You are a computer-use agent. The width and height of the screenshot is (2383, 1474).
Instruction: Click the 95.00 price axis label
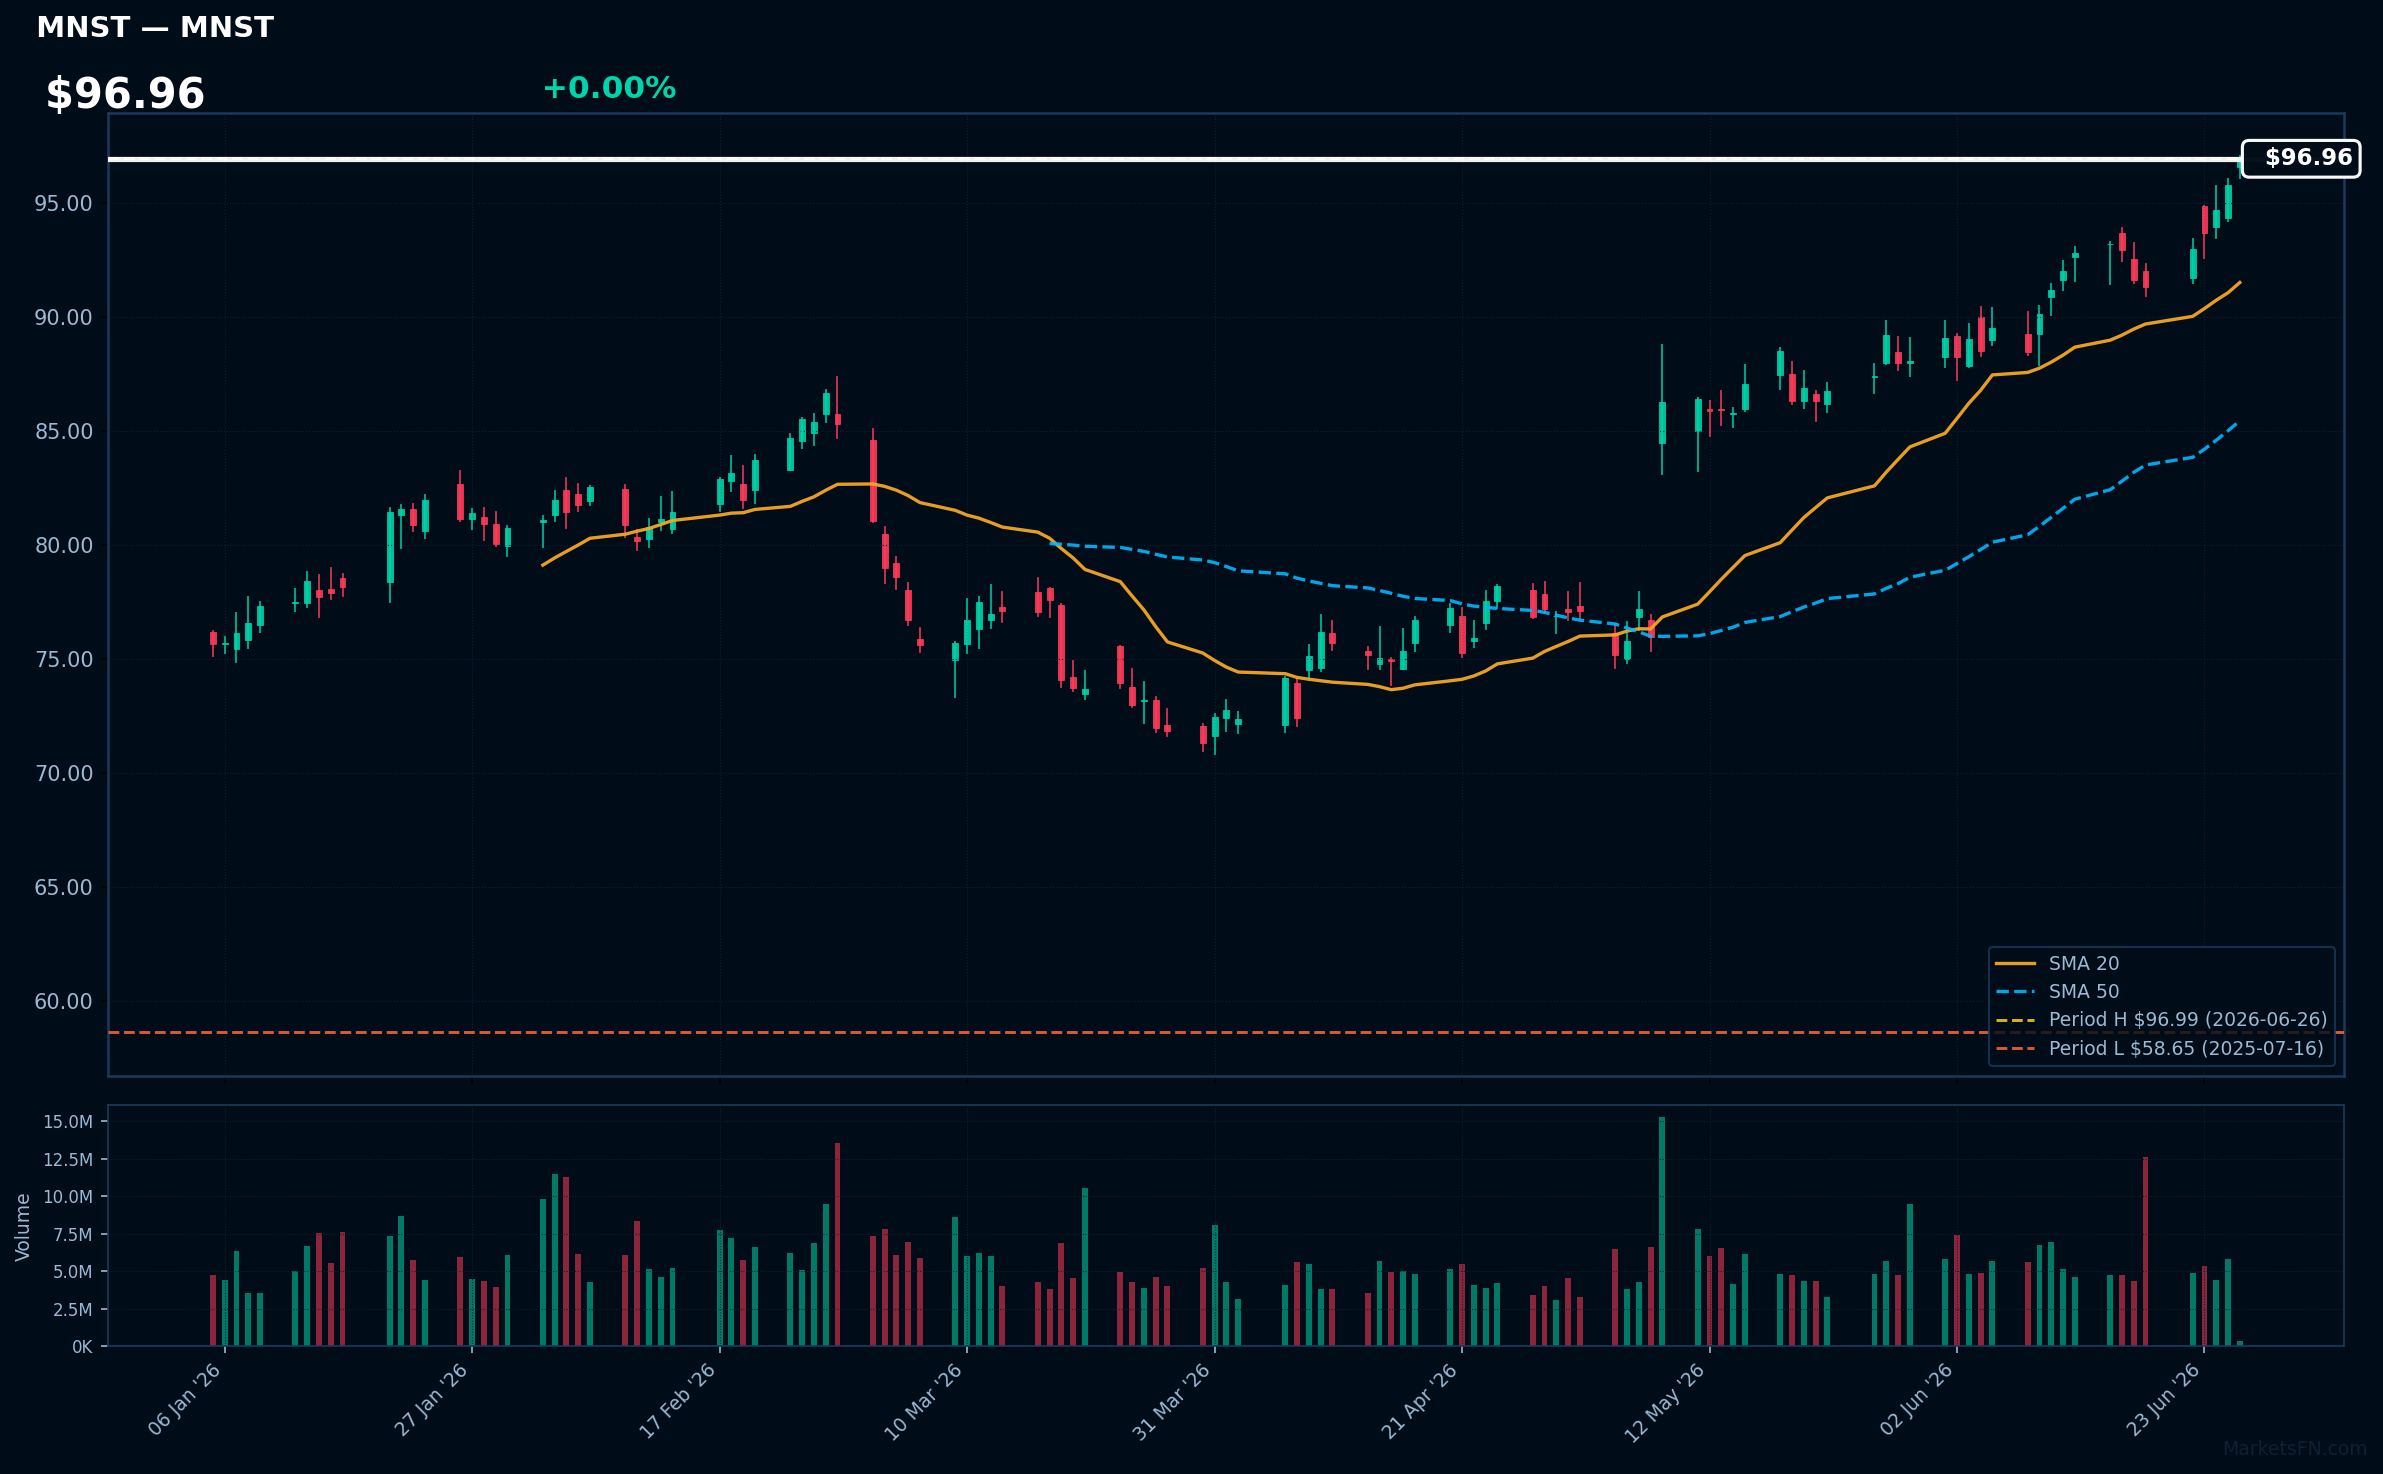63,204
